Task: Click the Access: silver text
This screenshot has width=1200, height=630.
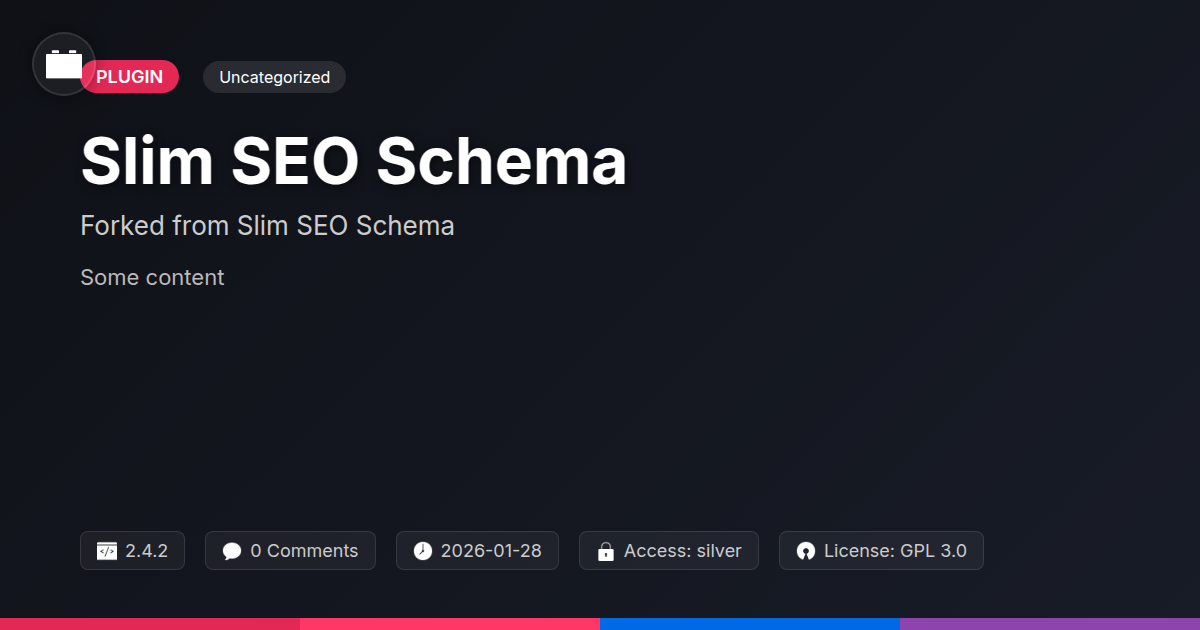Action: 682,551
